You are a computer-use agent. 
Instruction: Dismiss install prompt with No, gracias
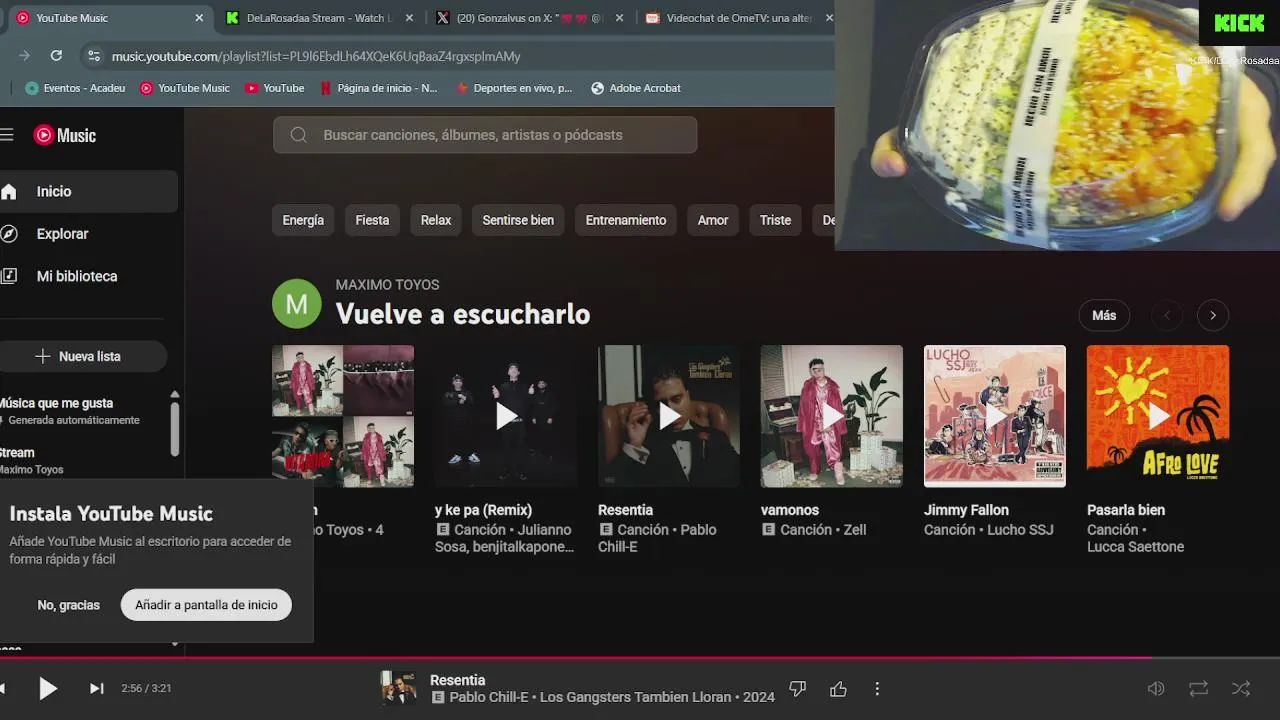click(69, 605)
